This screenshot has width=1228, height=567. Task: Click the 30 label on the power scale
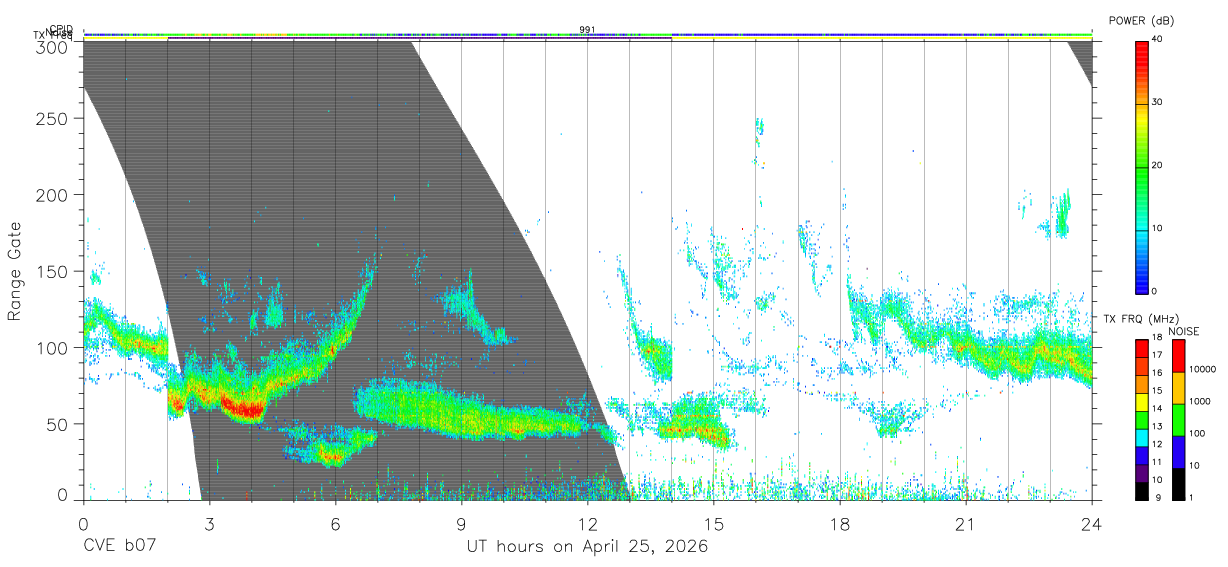coord(1158,102)
